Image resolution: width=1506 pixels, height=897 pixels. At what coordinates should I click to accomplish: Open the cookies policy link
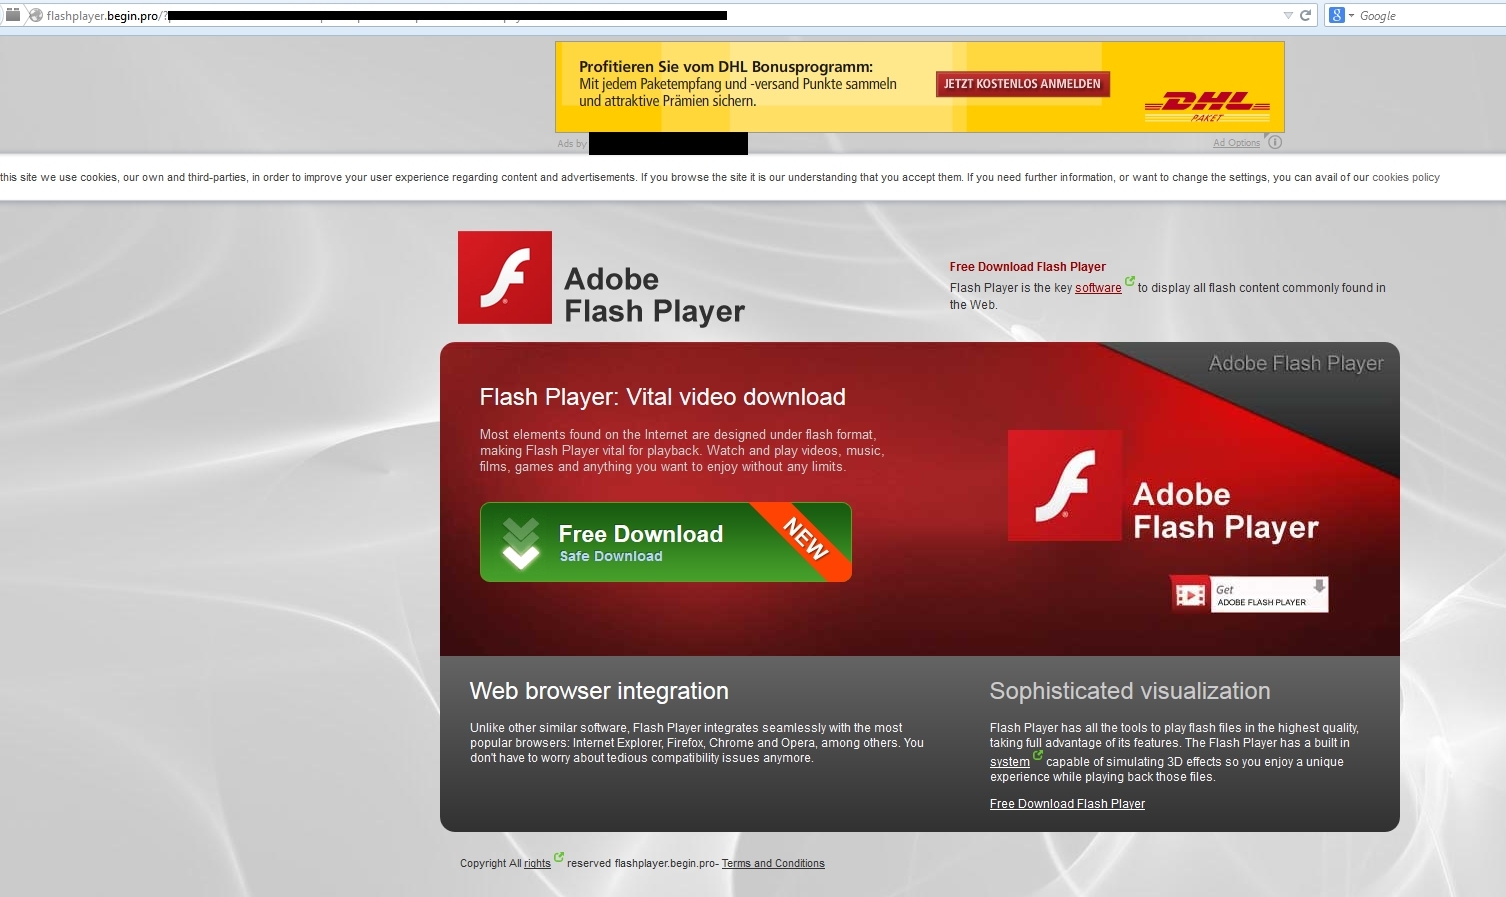click(1406, 177)
